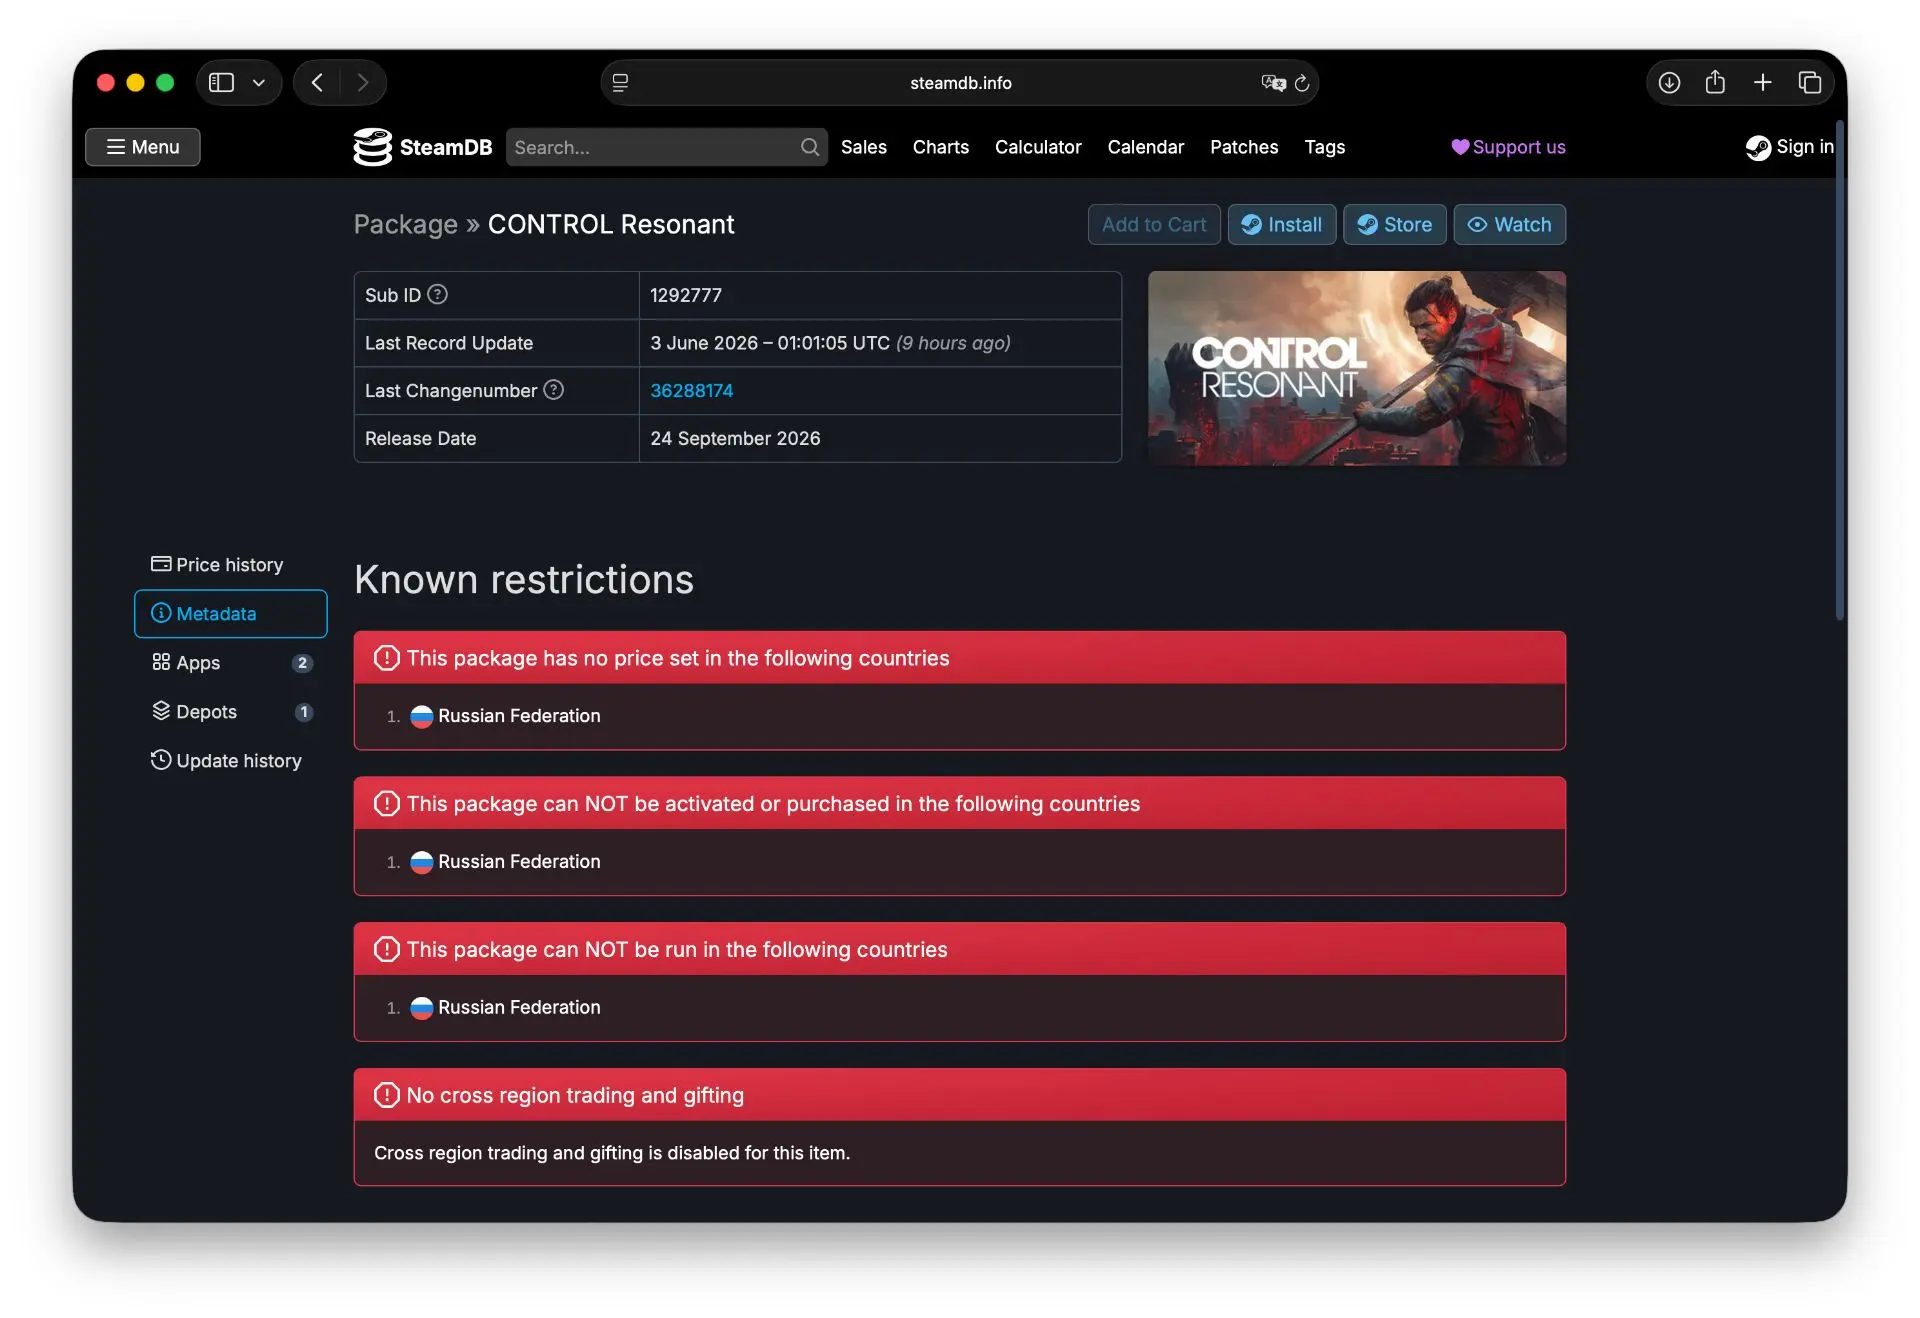Image resolution: width=1920 pixels, height=1318 pixels.
Task: Open the Patches page
Action: [1244, 147]
